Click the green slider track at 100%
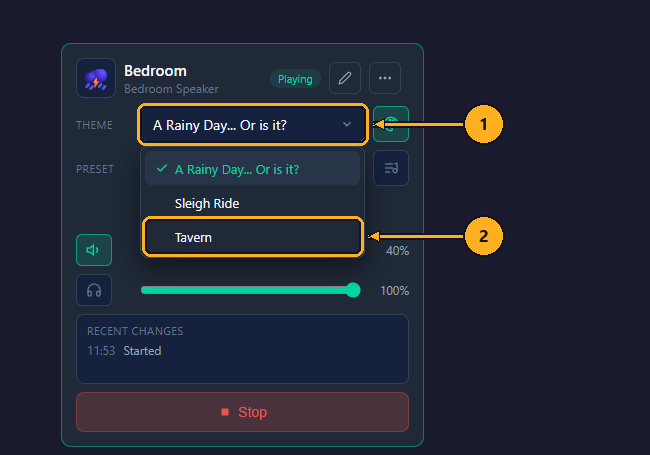Viewport: 650px width, 455px height. tap(247, 290)
